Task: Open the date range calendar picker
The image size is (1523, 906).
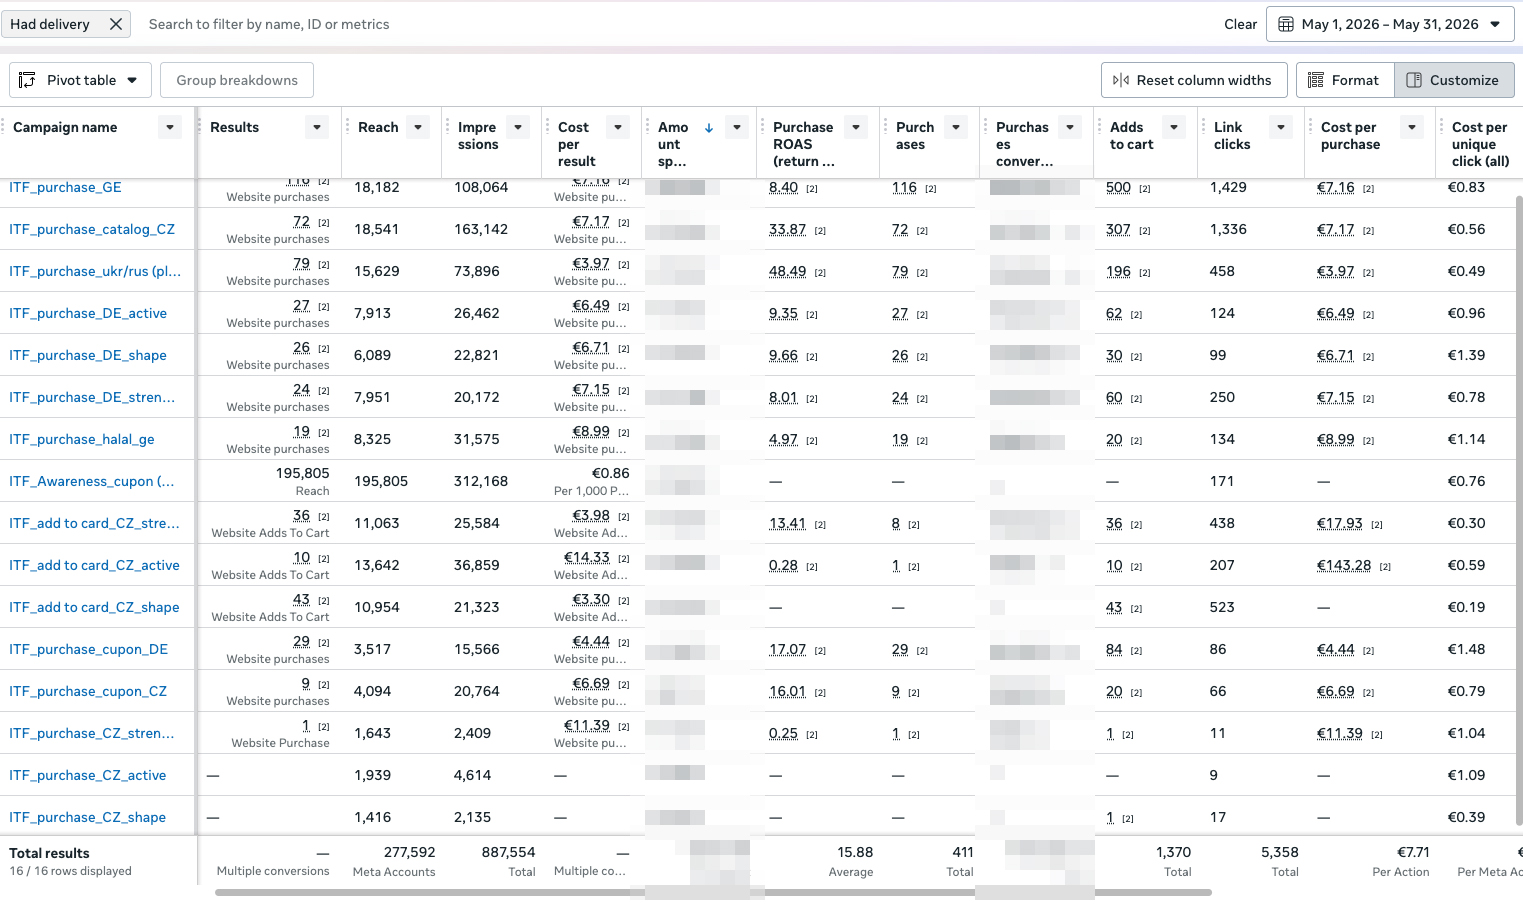Action: pyautogui.click(x=1390, y=24)
